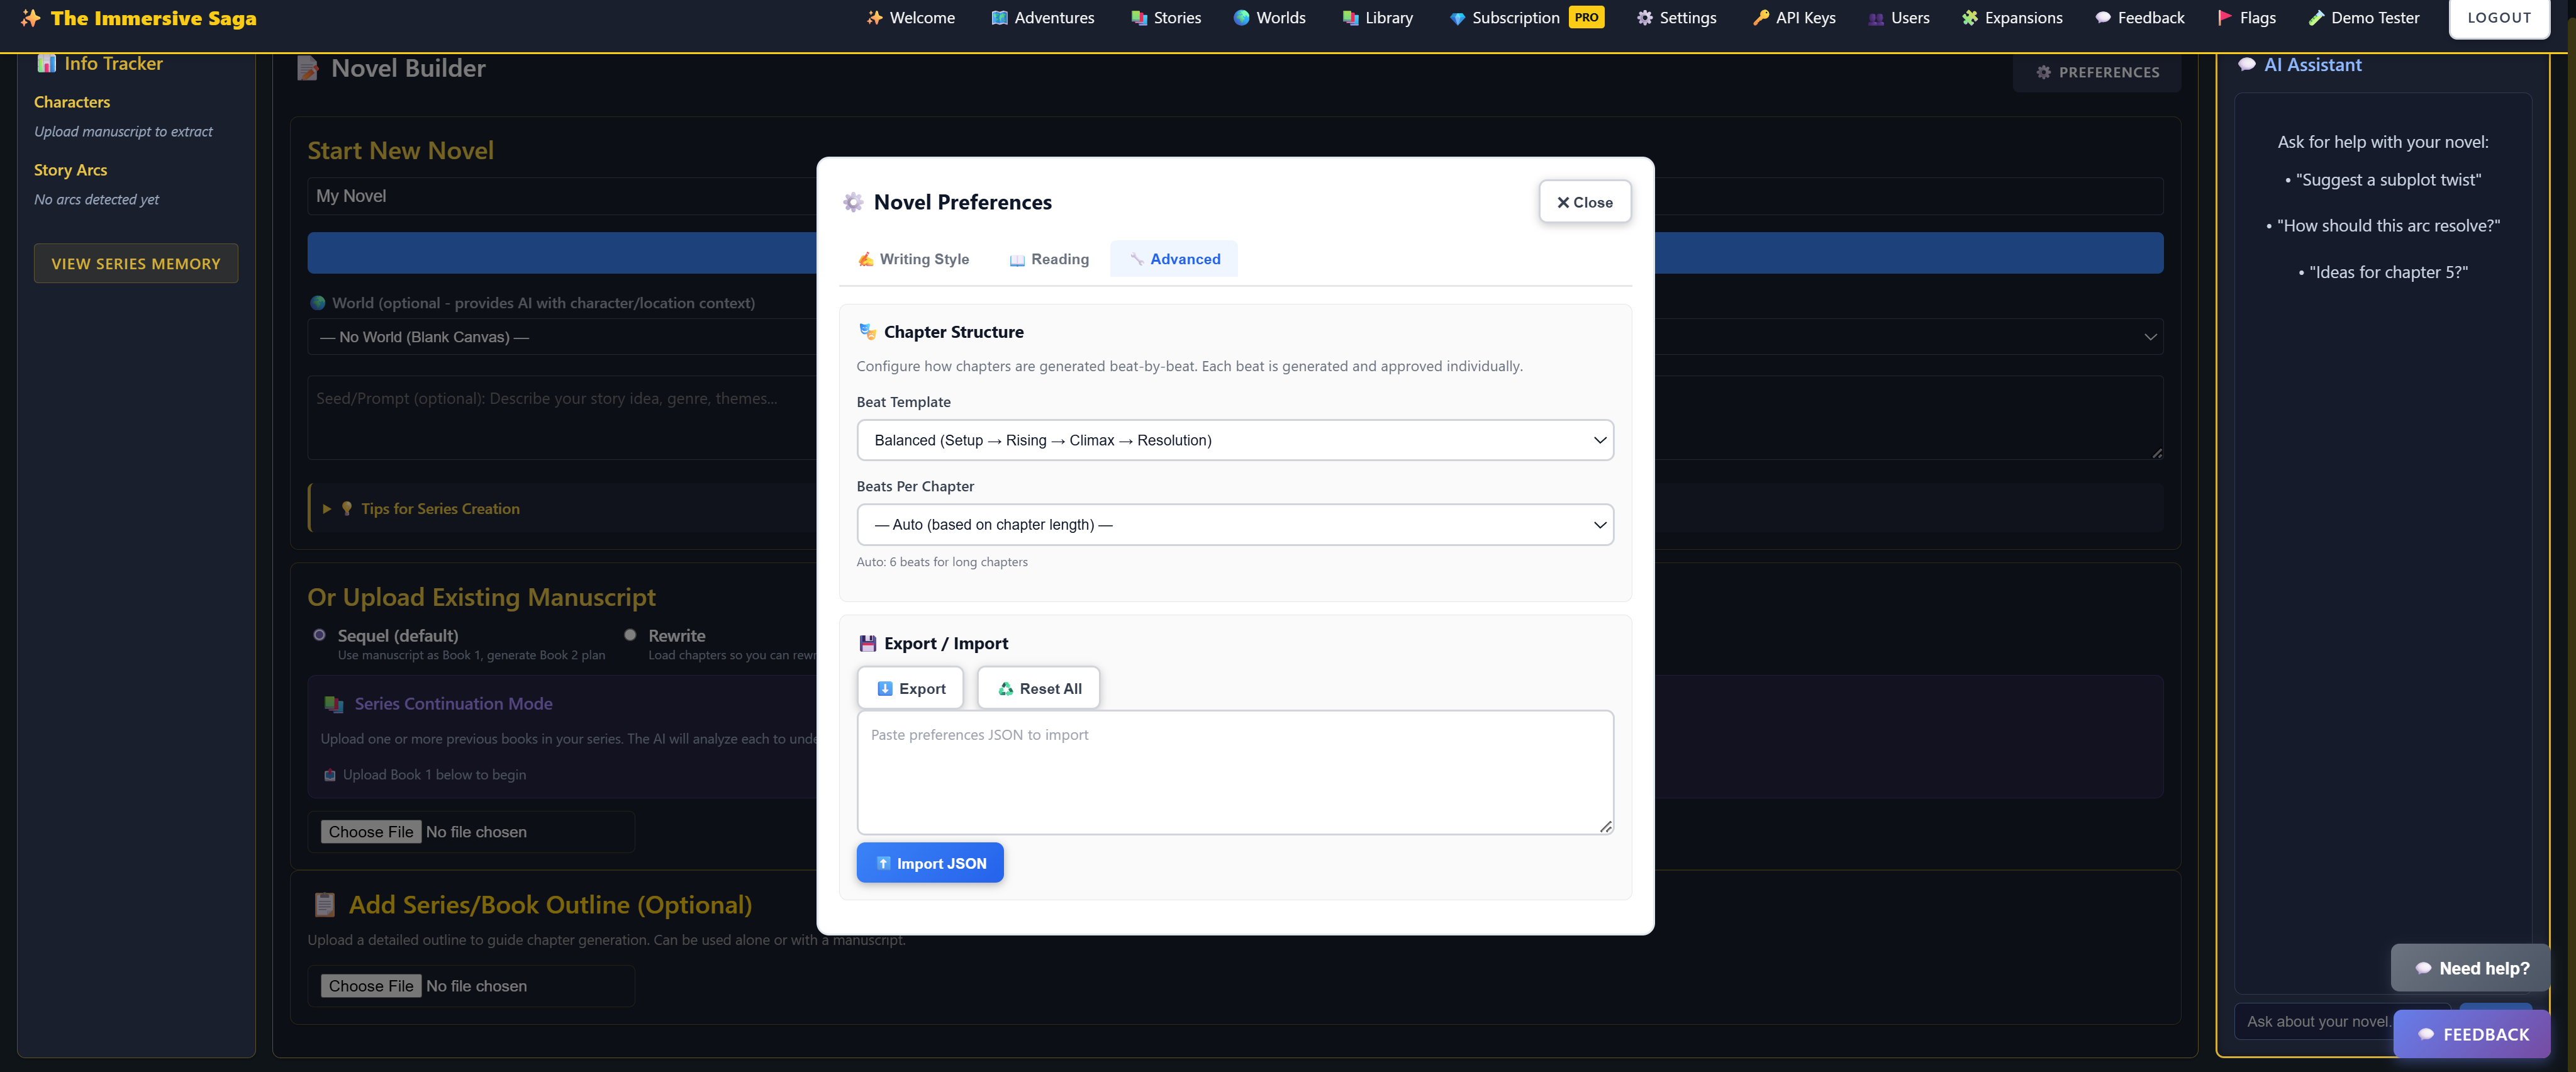Switch to the Writing Style tab
This screenshot has height=1072, width=2576.
coord(913,259)
